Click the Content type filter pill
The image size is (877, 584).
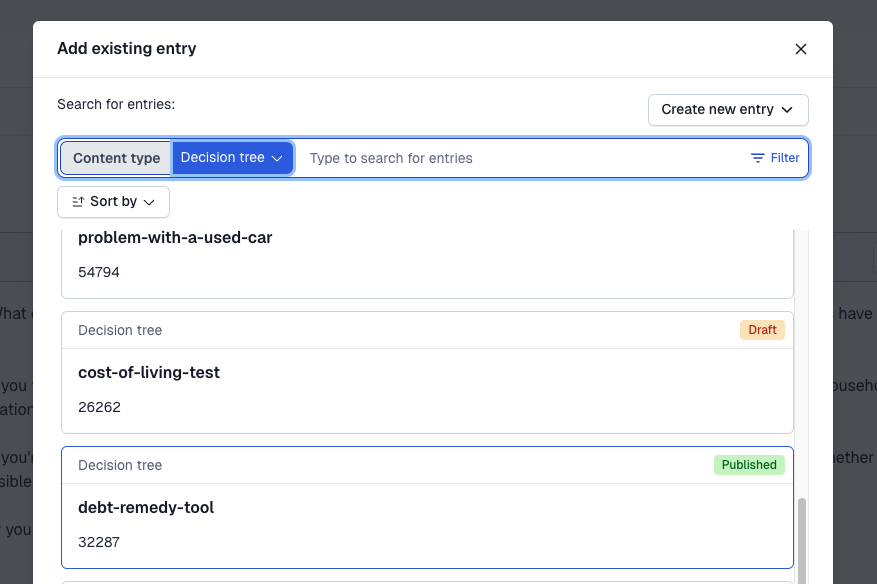tap(116, 158)
